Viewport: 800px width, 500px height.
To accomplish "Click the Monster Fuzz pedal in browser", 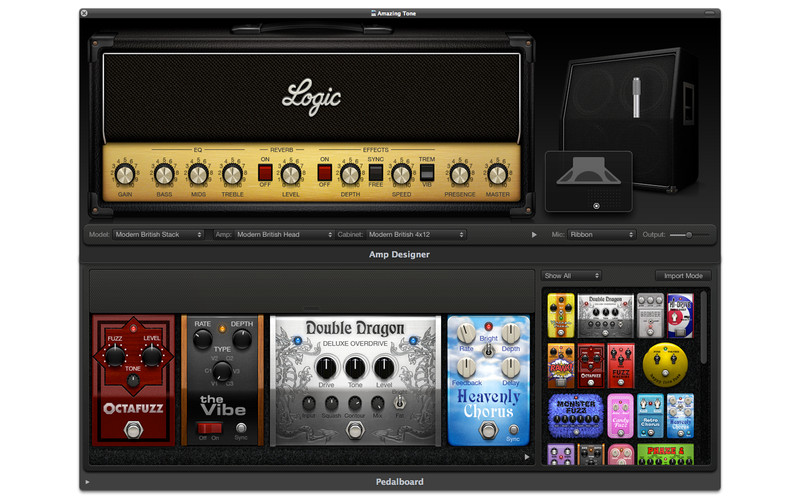I will point(573,415).
